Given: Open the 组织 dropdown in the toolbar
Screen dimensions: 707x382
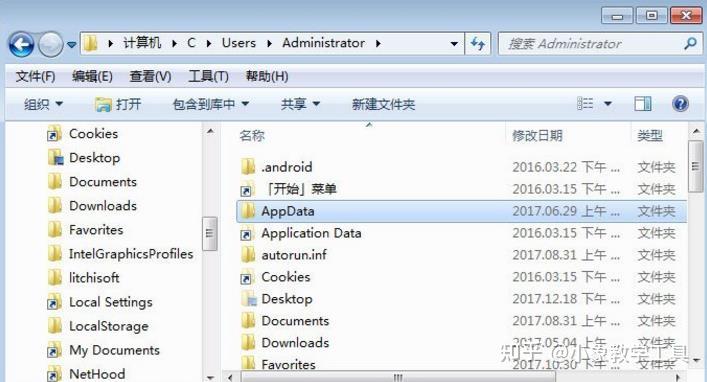Looking at the screenshot, I should coord(43,104).
